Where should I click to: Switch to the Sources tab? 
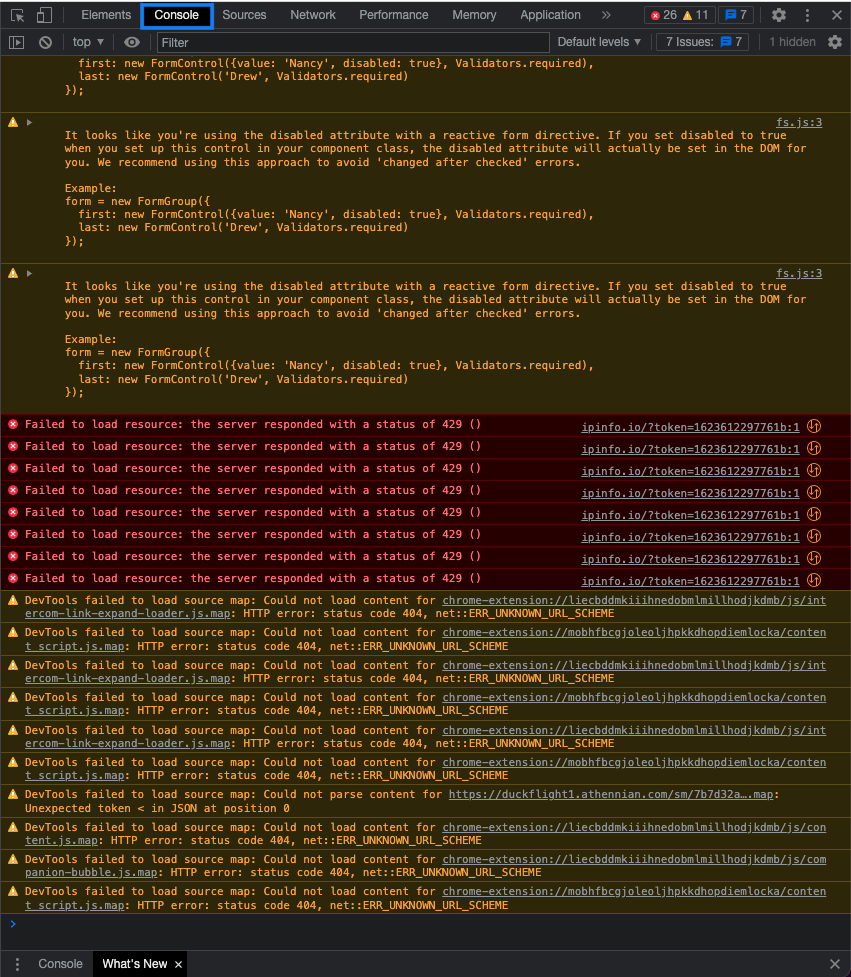pos(244,15)
